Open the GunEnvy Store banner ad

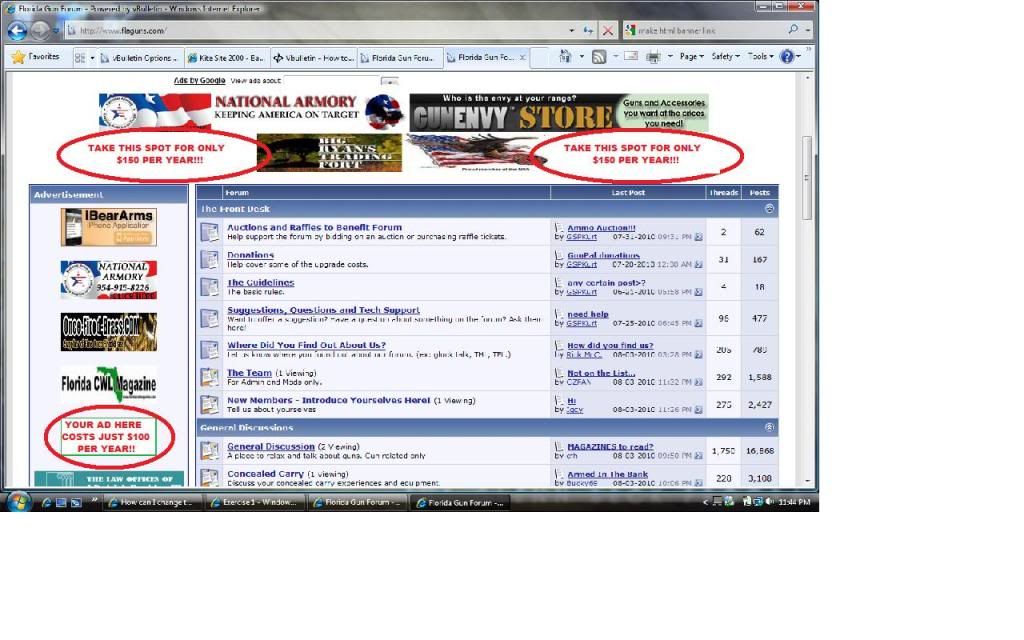tap(559, 113)
